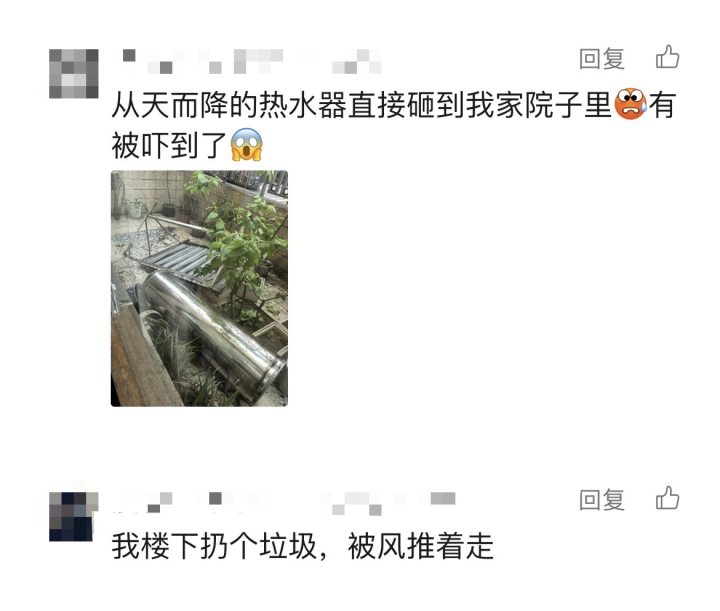Tap the red sweating worried emoji
720x611 pixels.
pos(630,105)
